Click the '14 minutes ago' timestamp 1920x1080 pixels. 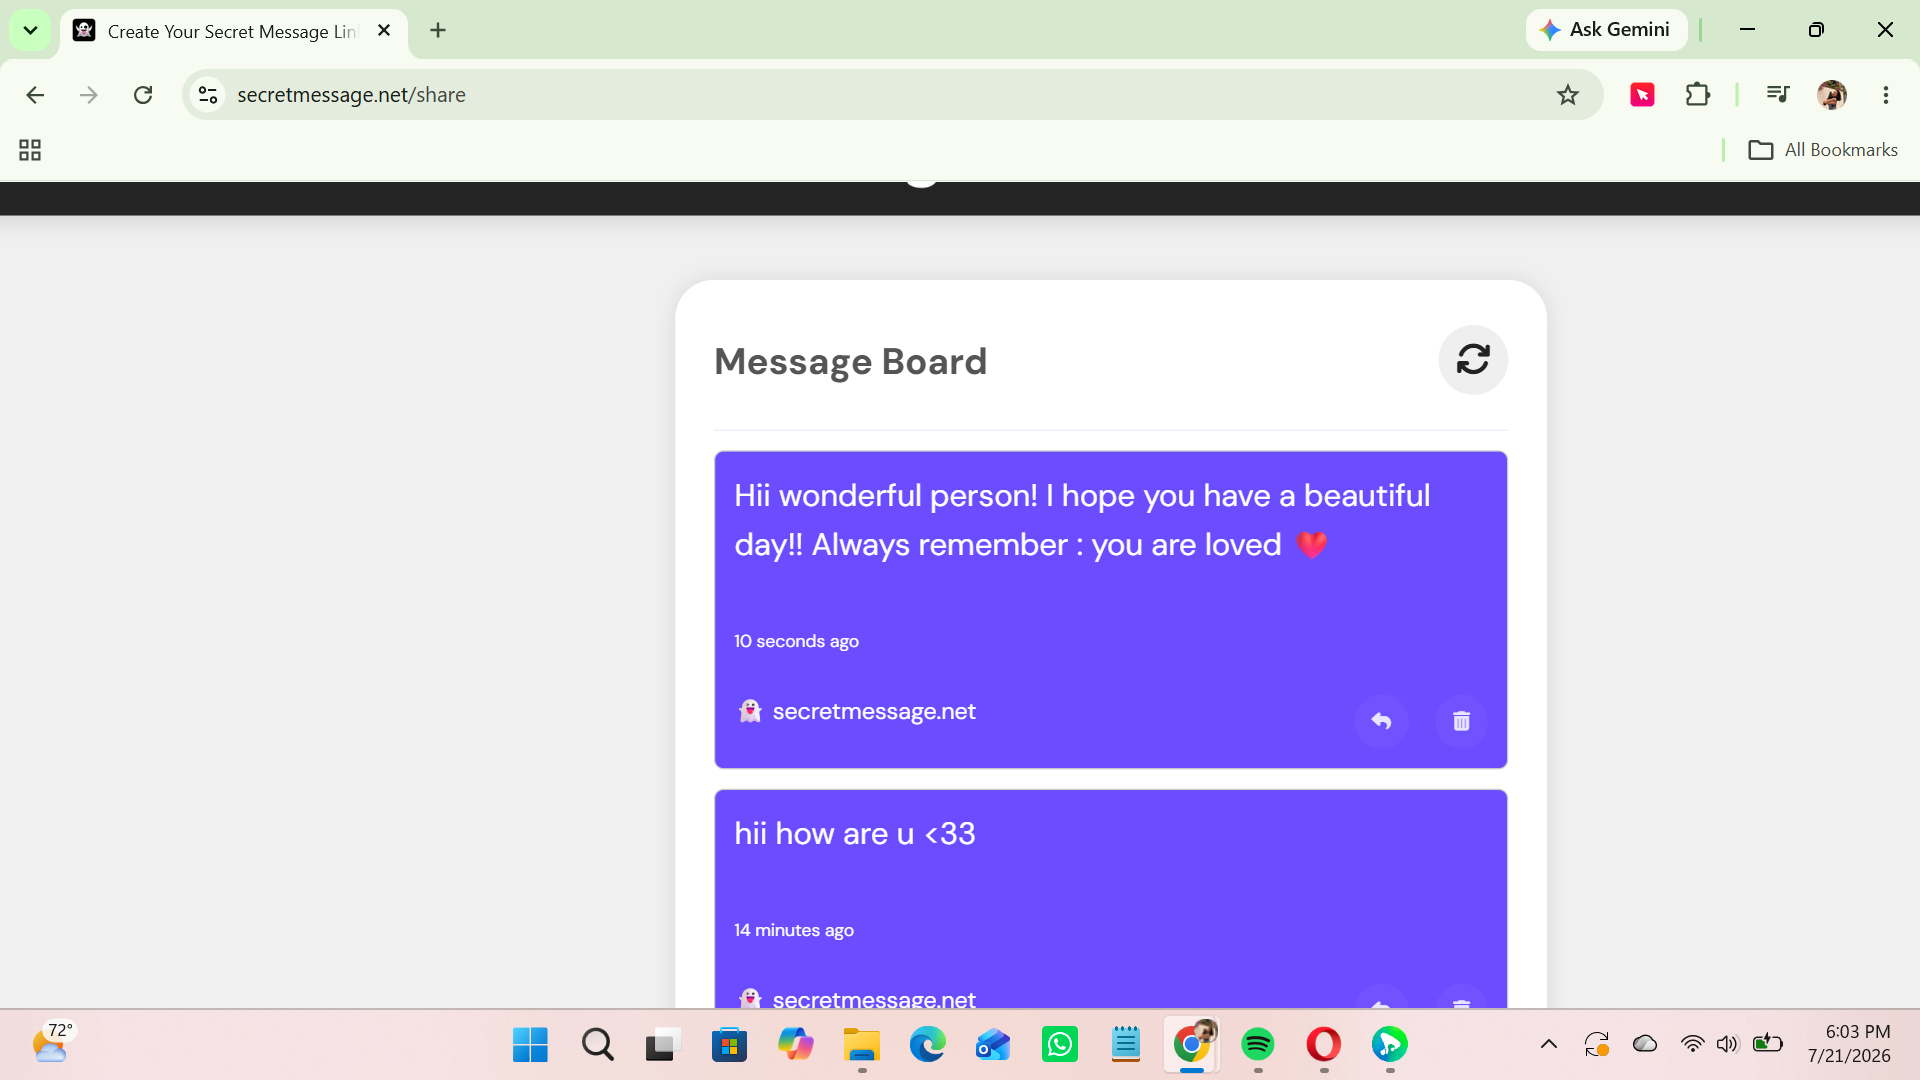point(794,930)
